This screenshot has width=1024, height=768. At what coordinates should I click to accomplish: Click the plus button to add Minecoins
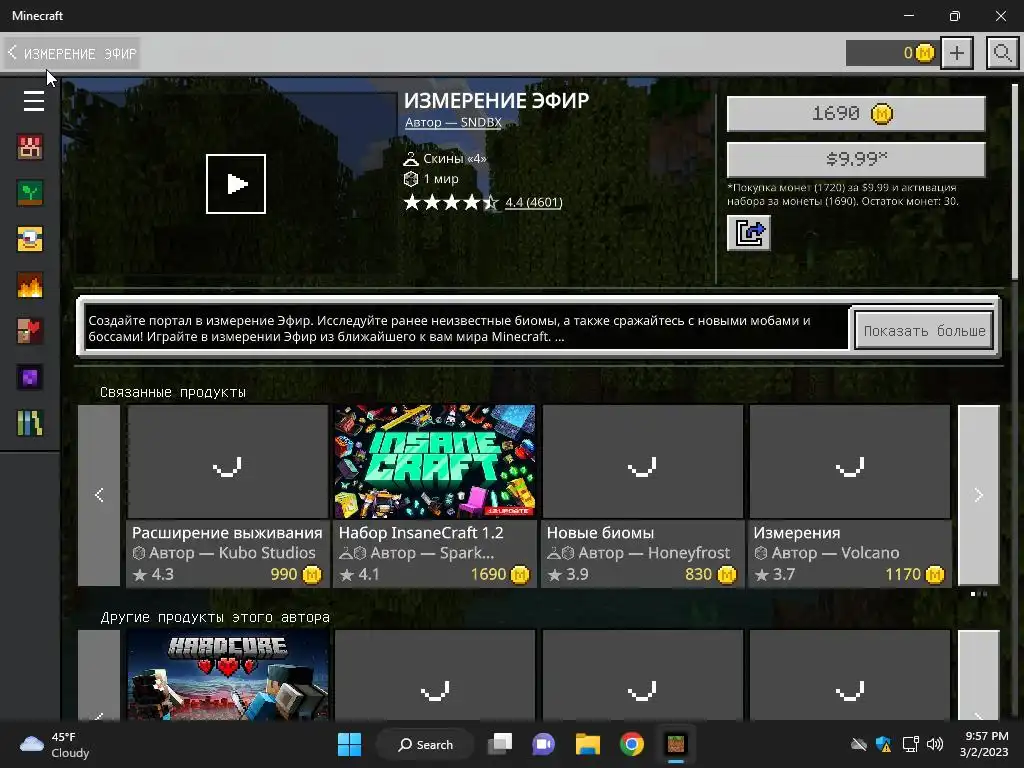(957, 53)
